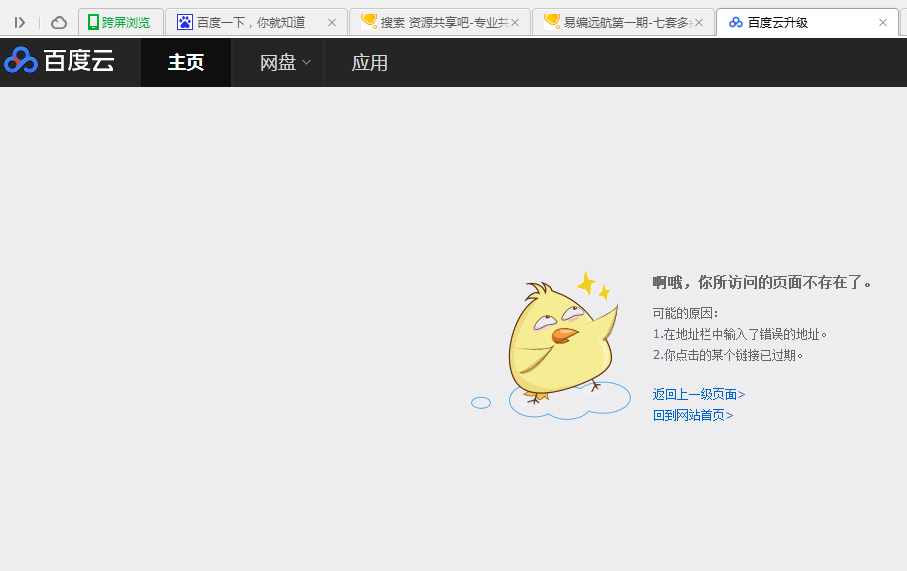Open the 跨屏浏览 cross-screen browsing button
The image size is (907, 571).
coord(120,23)
